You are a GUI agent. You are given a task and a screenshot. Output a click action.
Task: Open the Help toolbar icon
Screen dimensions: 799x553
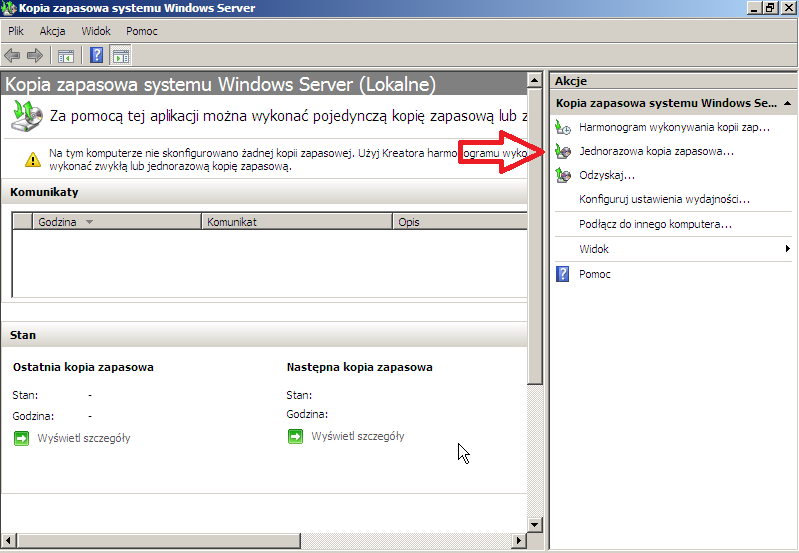[96, 55]
